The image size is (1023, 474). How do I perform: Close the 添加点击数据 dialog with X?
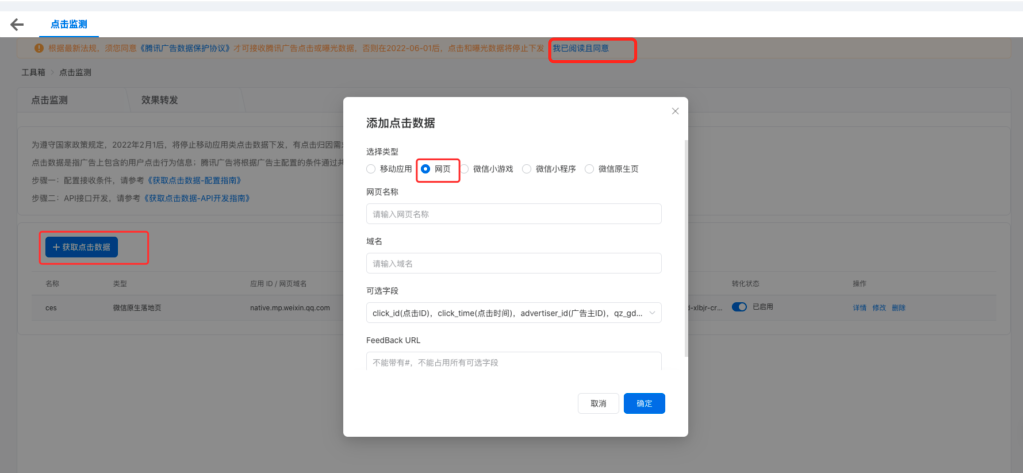coord(675,111)
